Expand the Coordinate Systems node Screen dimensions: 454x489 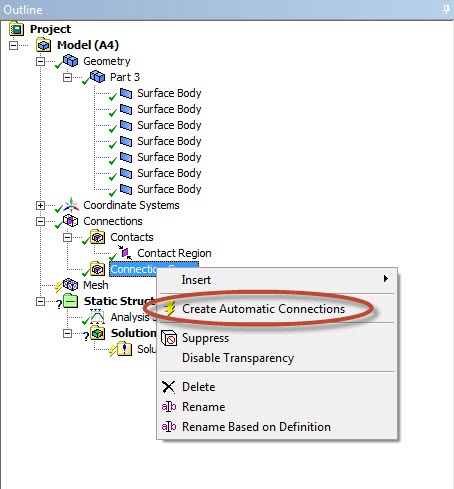(40, 205)
